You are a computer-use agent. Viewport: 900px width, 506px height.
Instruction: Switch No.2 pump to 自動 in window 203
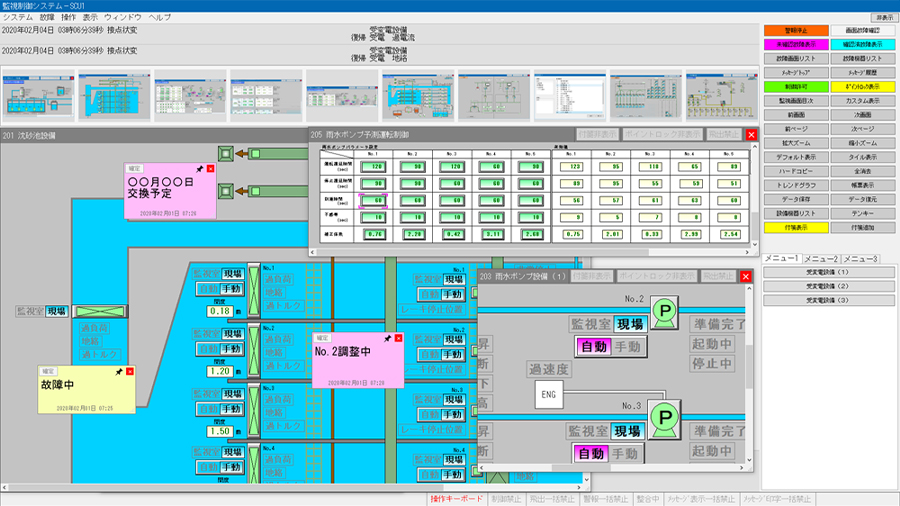pos(593,347)
